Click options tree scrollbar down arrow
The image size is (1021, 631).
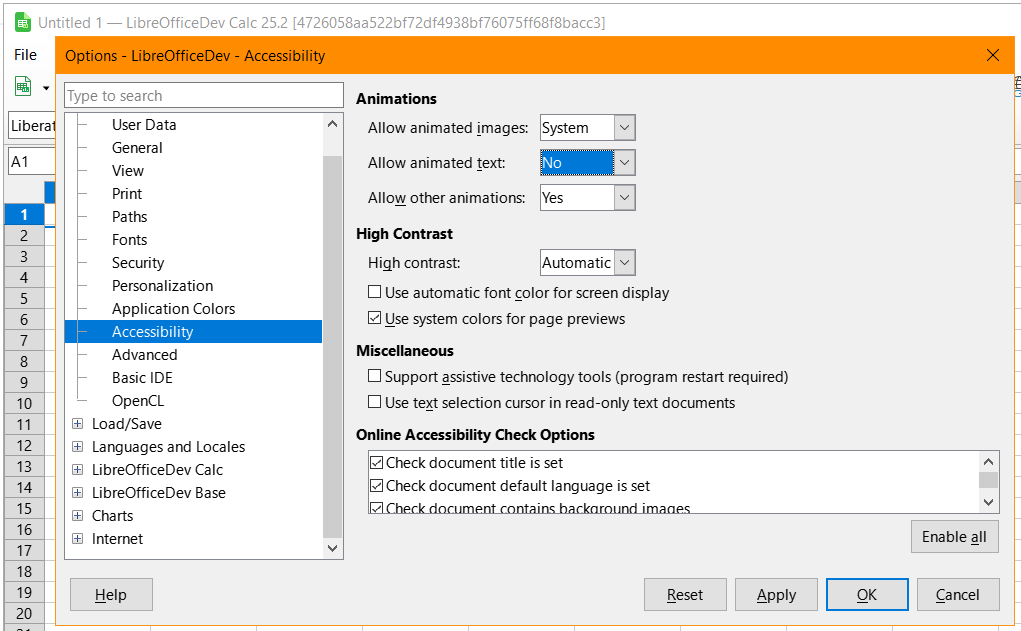tap(333, 548)
